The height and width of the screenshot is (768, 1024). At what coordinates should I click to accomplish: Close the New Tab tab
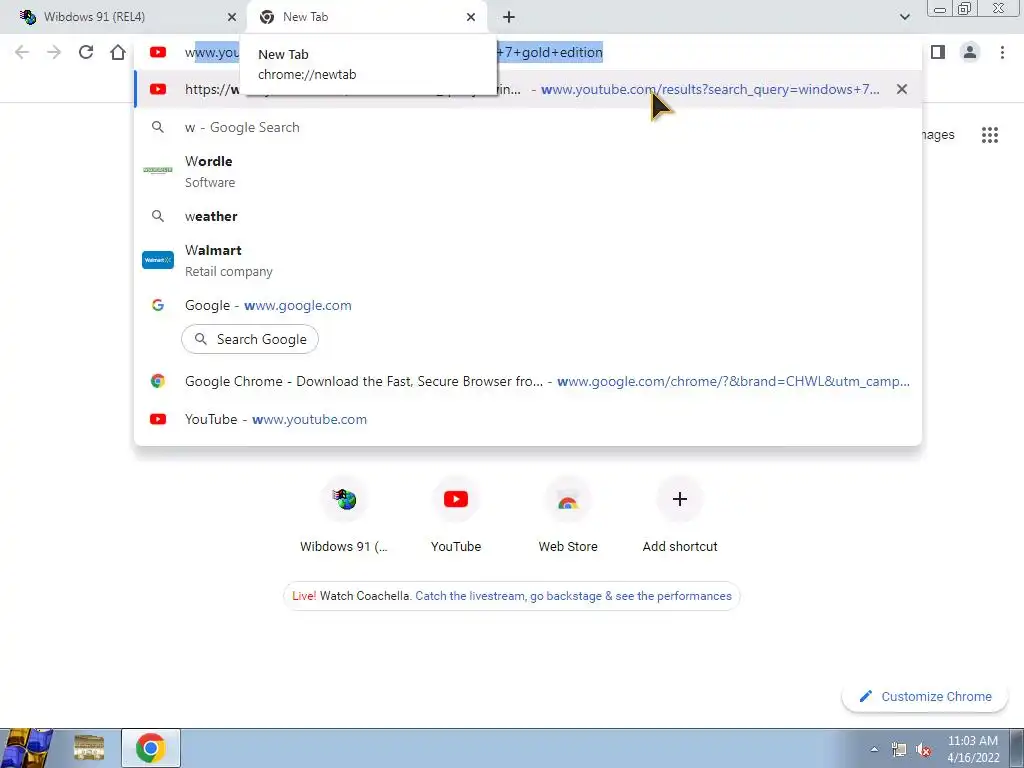click(x=470, y=17)
